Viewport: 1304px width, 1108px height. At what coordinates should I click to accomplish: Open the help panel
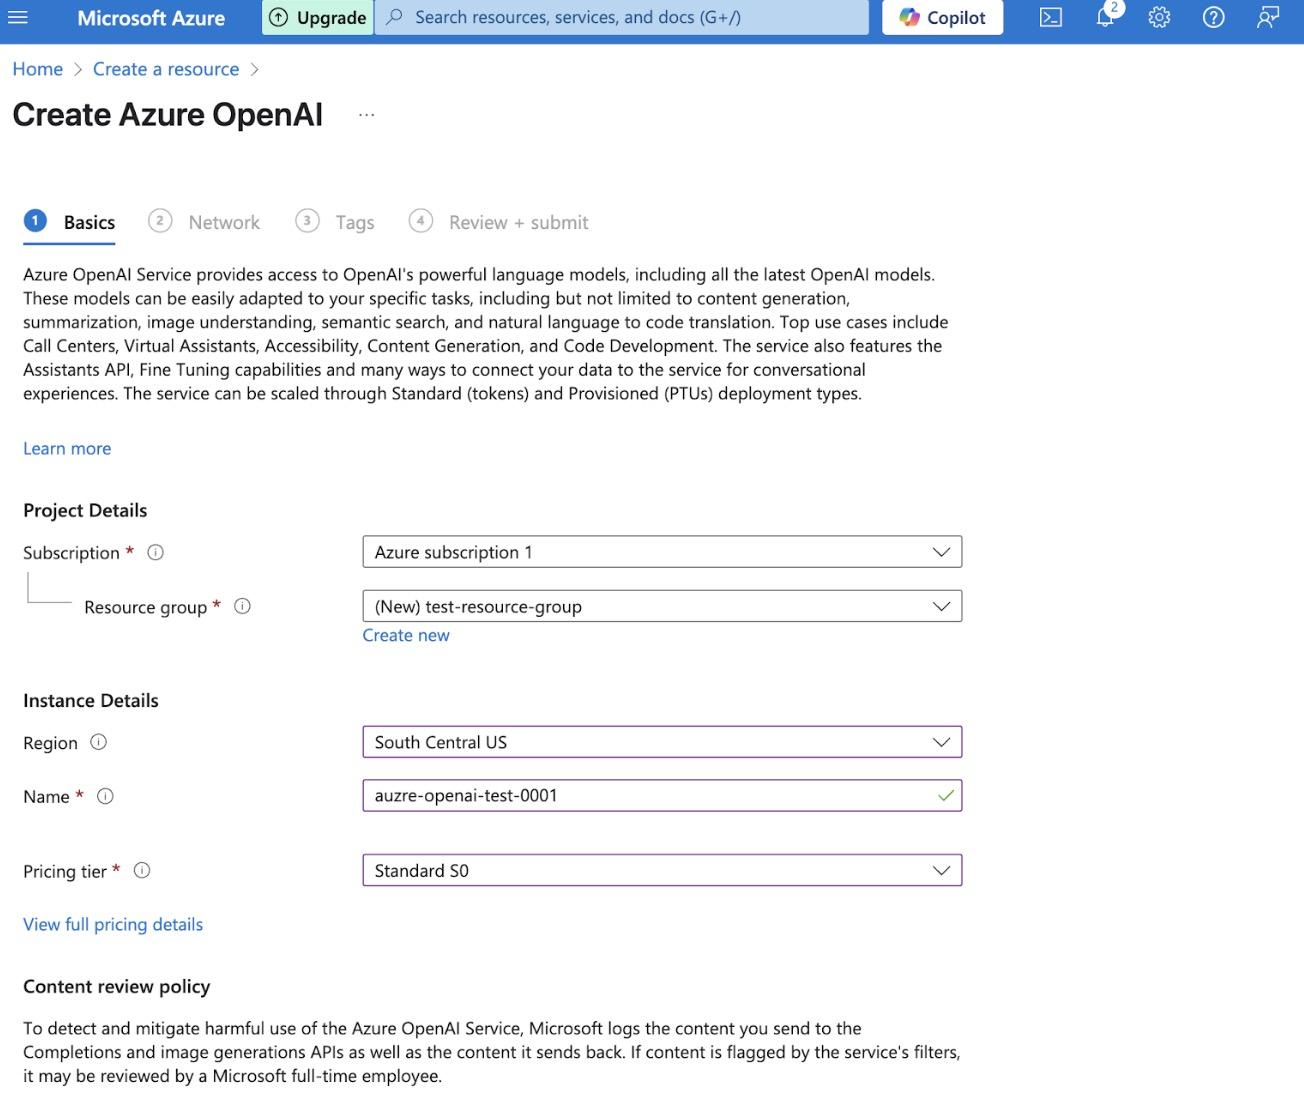[x=1213, y=17]
